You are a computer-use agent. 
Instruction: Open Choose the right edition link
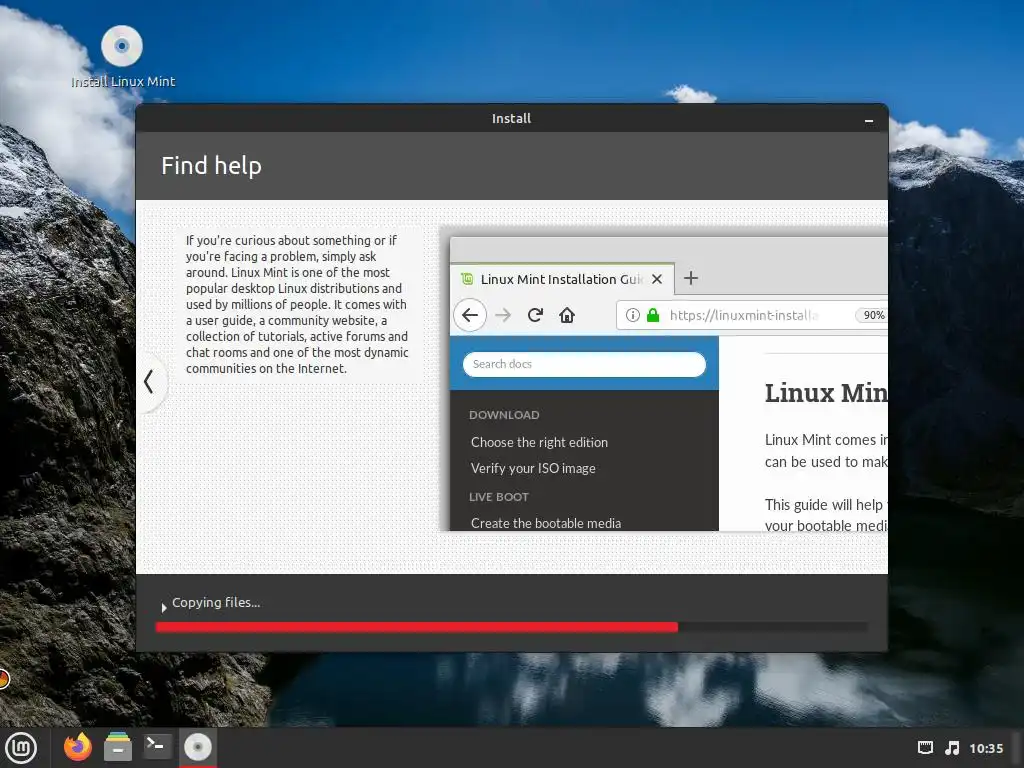pyautogui.click(x=539, y=443)
